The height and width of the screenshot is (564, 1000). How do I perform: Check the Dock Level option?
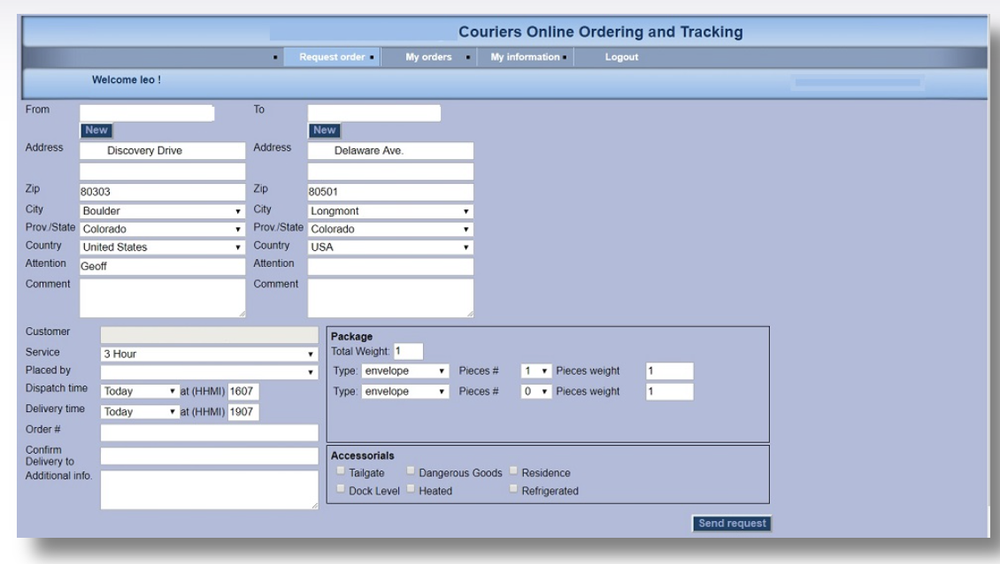[x=341, y=489]
